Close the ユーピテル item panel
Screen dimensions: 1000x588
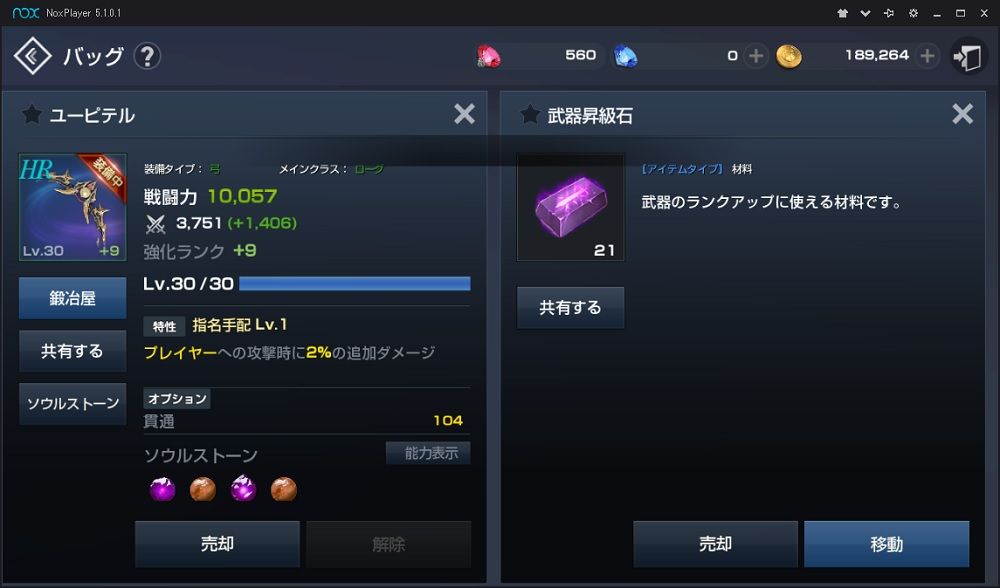464,114
